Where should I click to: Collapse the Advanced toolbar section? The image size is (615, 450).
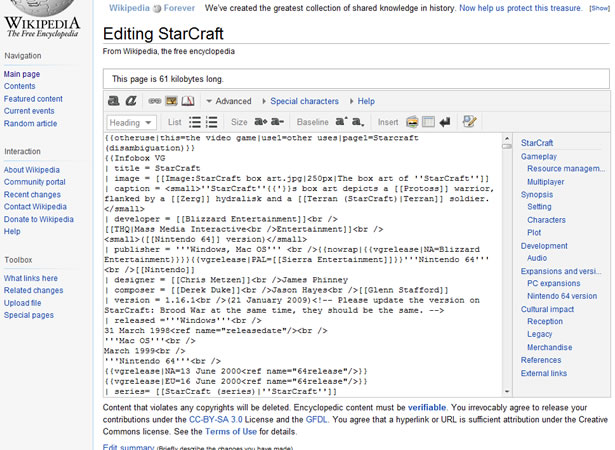229,101
